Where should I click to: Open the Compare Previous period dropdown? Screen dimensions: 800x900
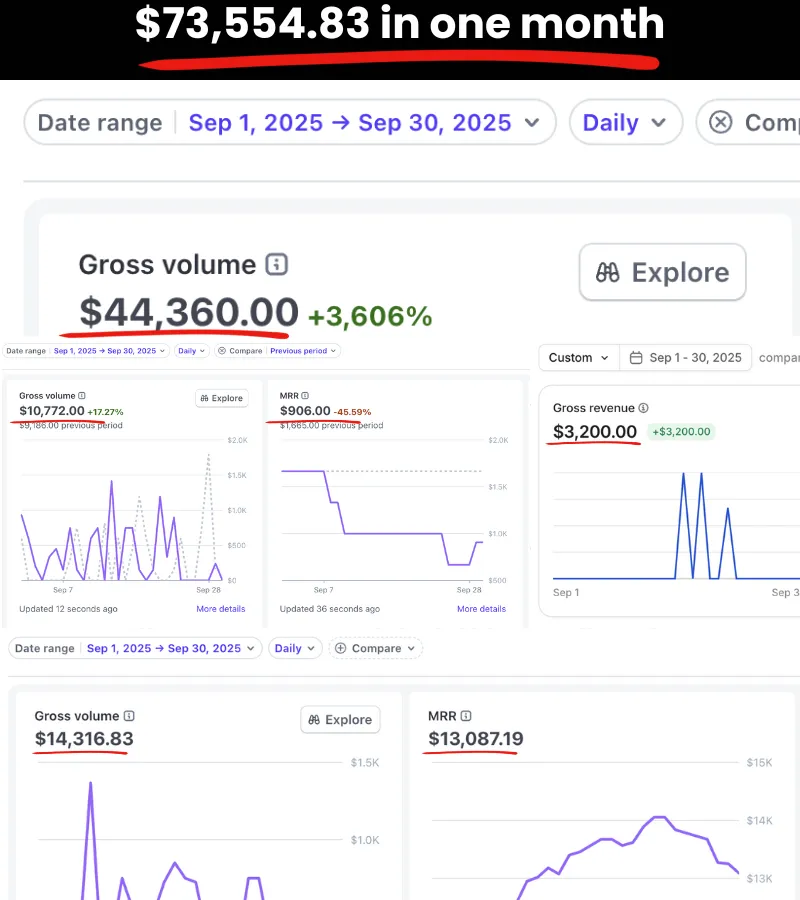(304, 351)
